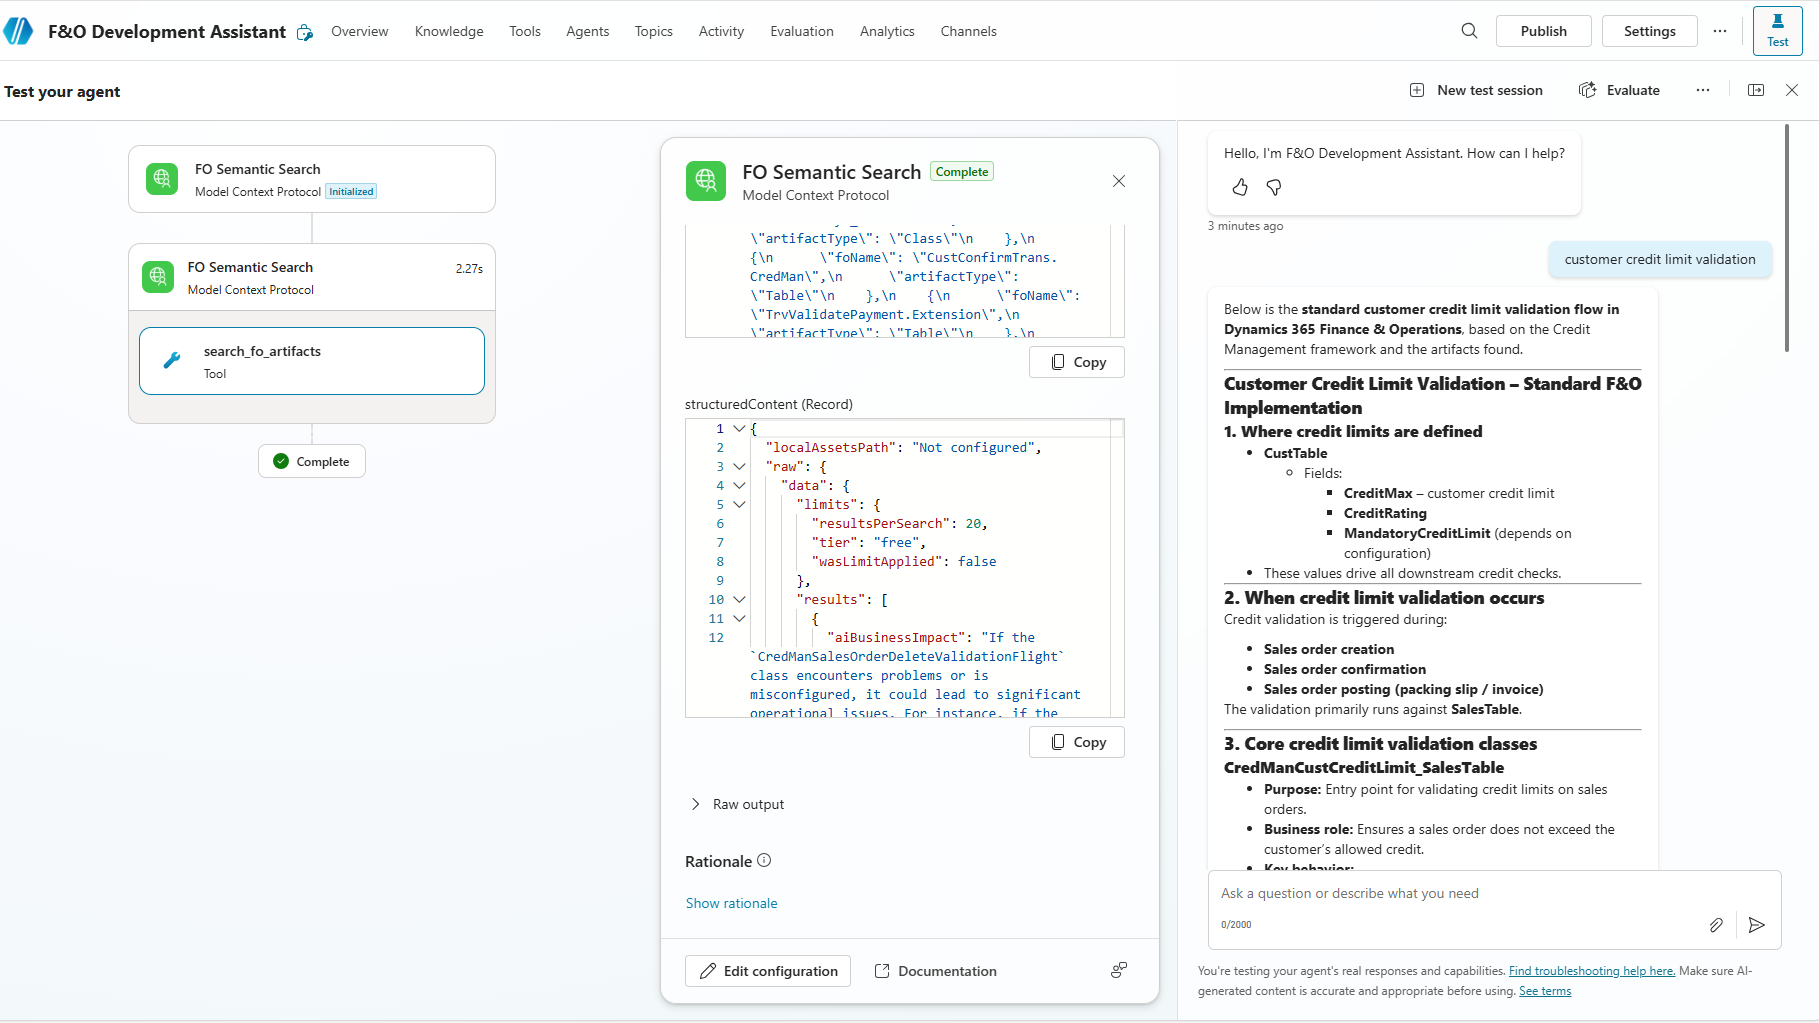Click the Copilot Studio logo icon
Image resolution: width=1819 pixels, height=1023 pixels.
18,31
